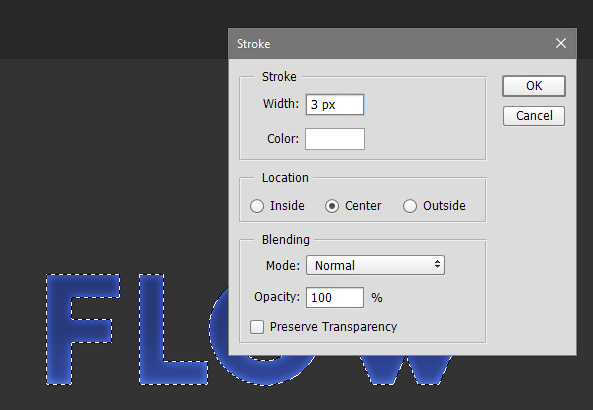Select the Center location radio button

332,206
